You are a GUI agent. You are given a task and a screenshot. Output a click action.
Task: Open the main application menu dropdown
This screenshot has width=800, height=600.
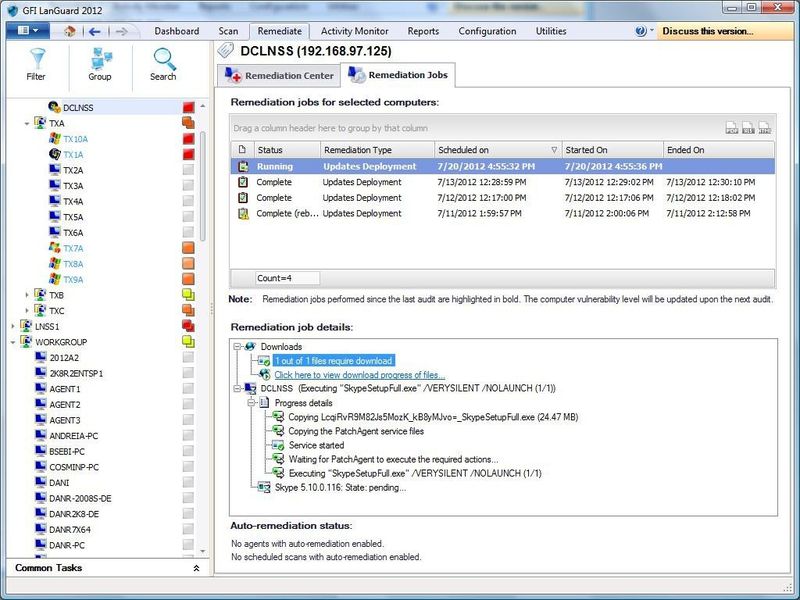pos(28,31)
